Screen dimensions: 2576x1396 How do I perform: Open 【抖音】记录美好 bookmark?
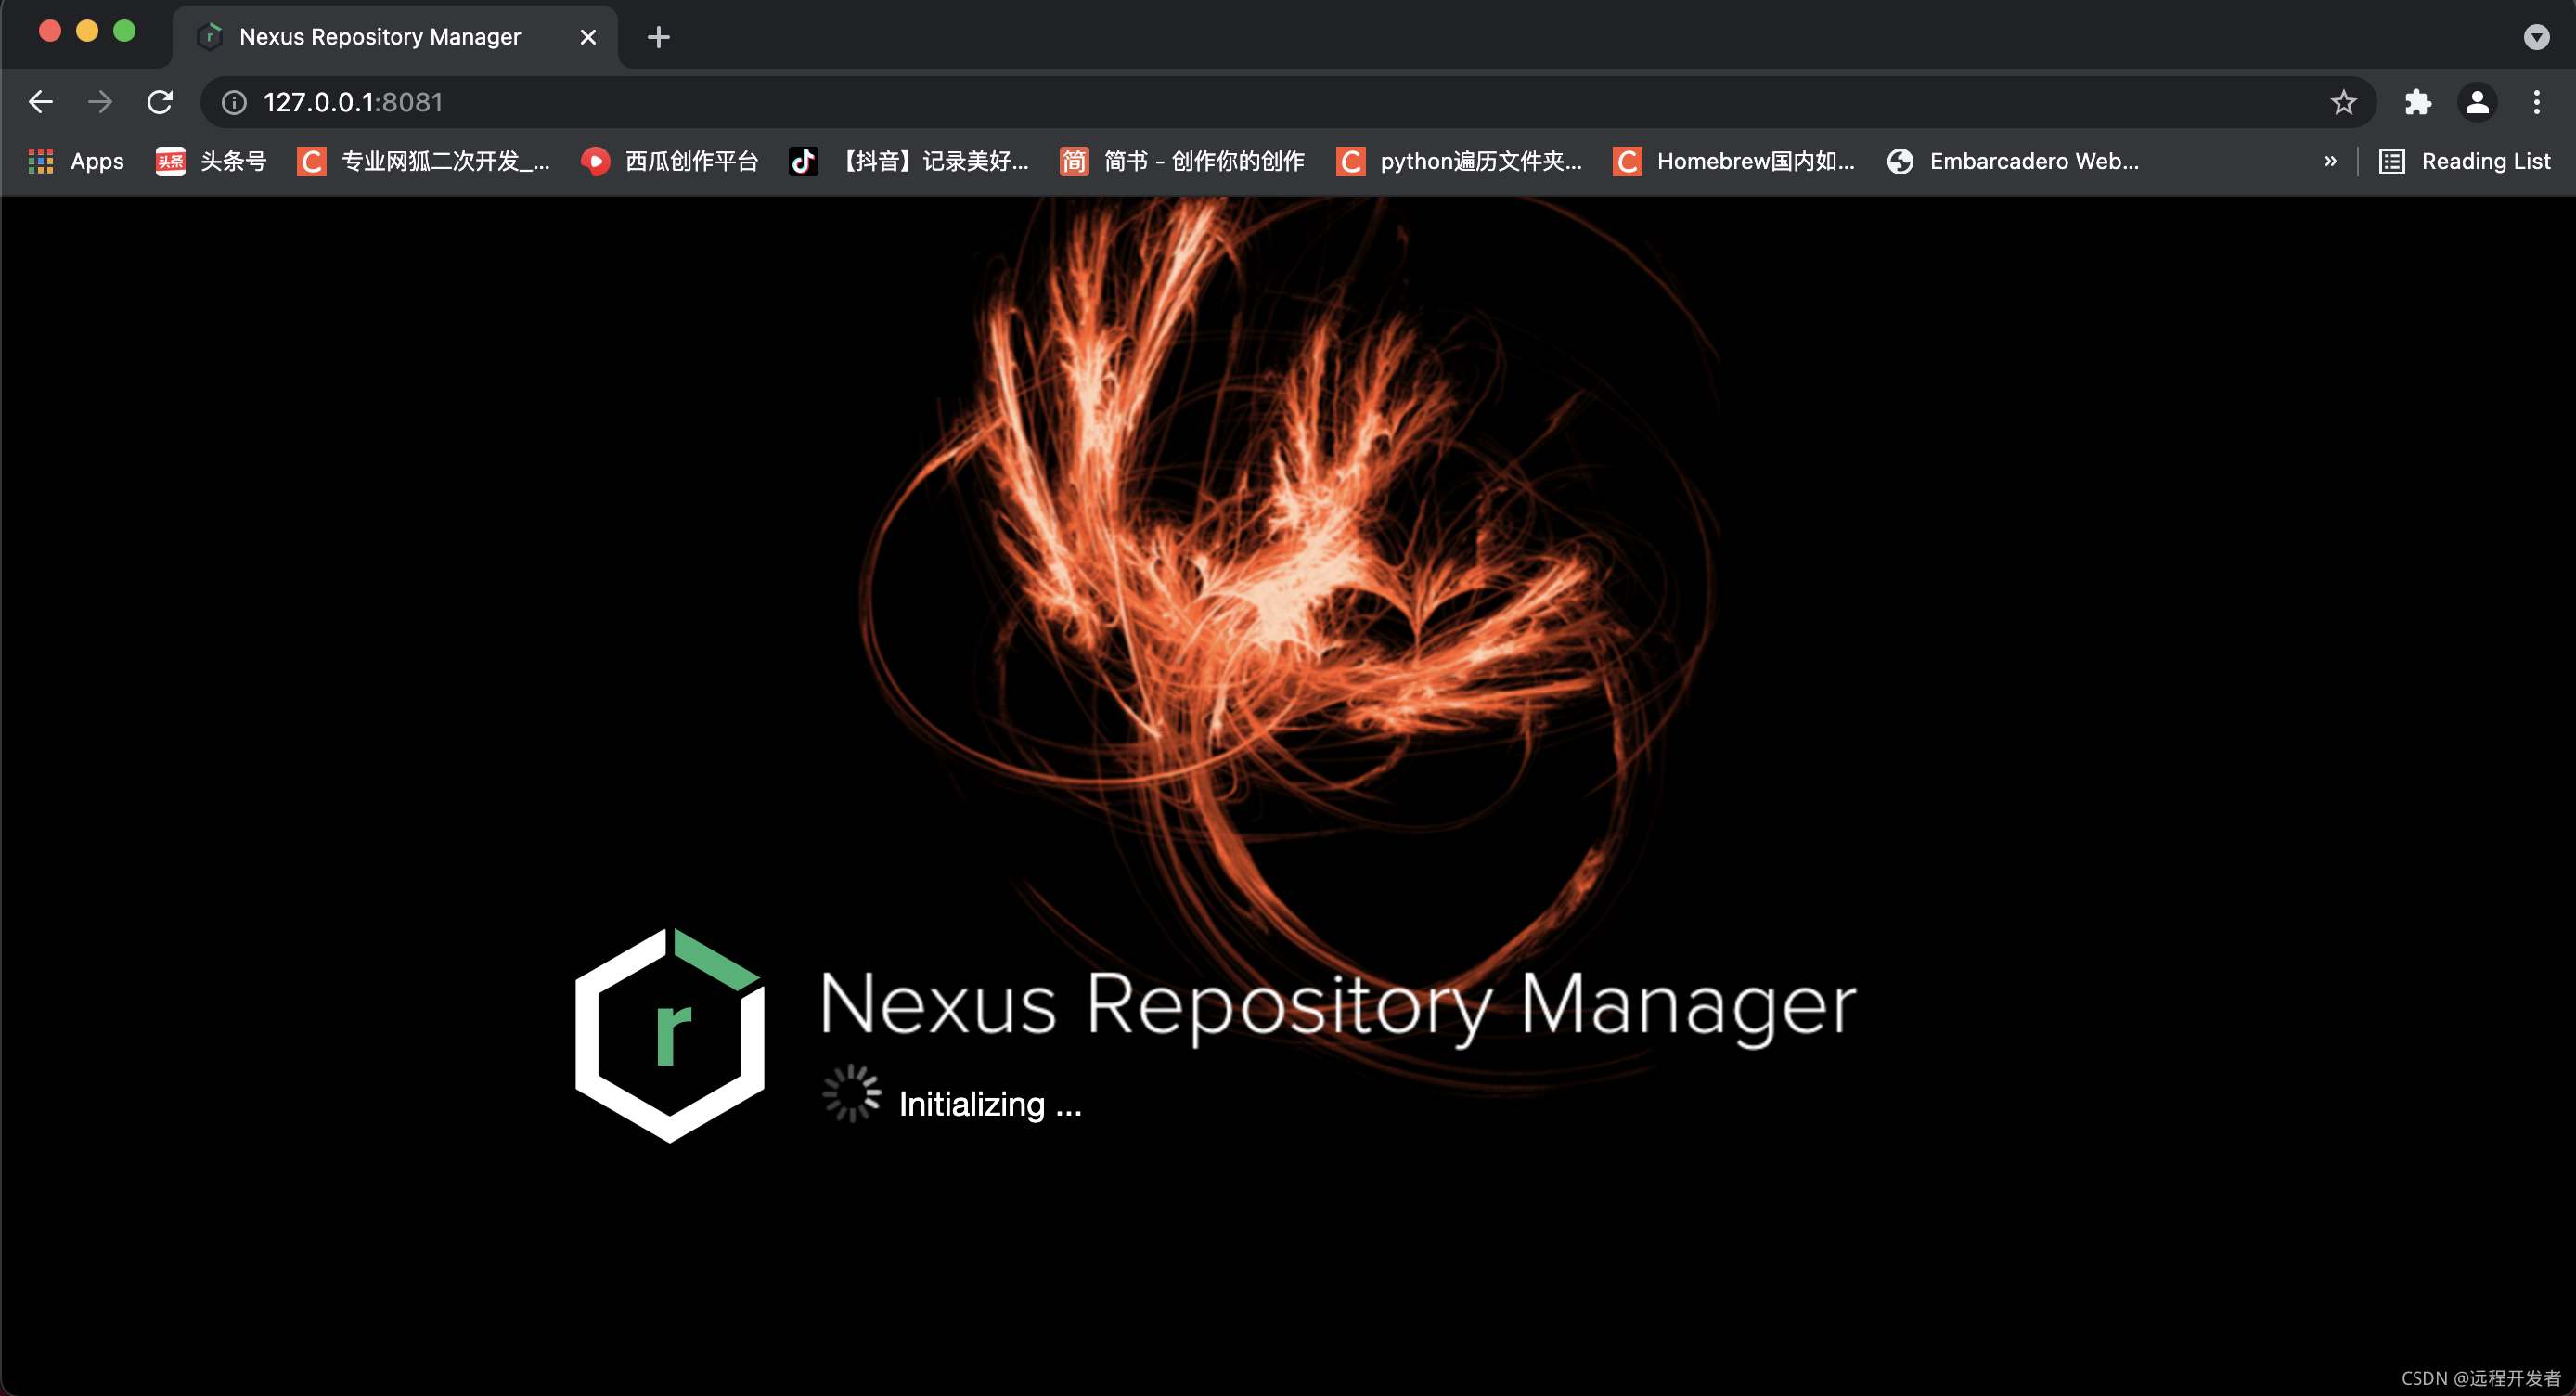[x=909, y=161]
